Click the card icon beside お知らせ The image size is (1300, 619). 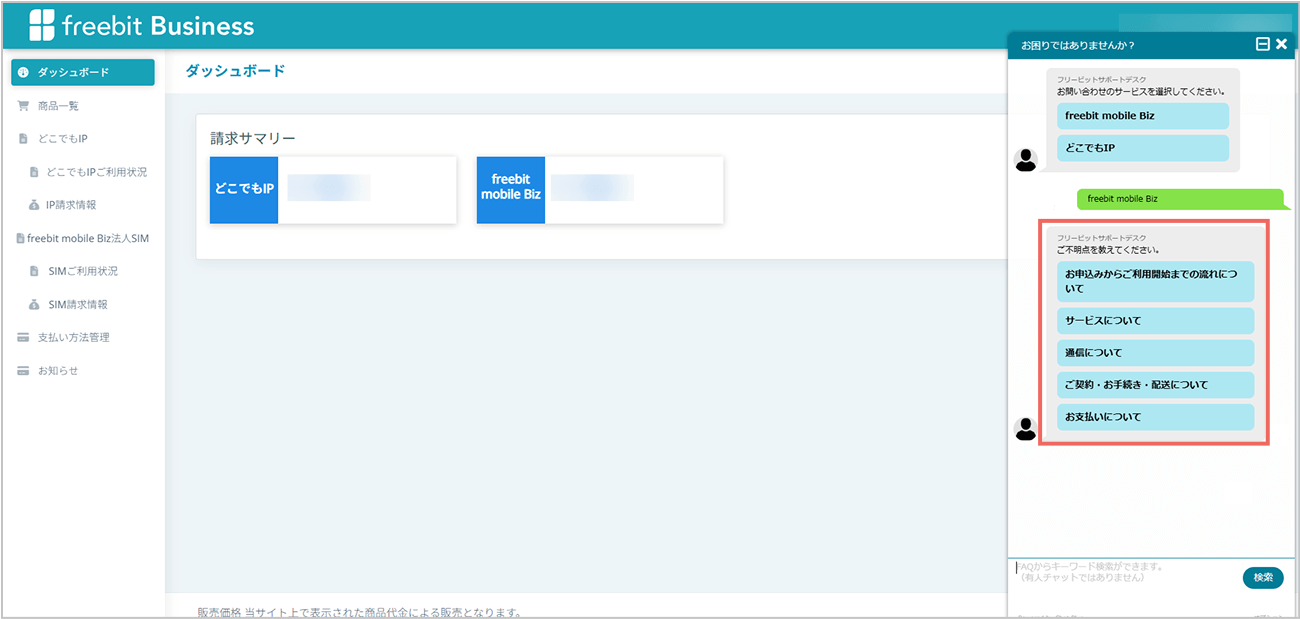point(23,371)
